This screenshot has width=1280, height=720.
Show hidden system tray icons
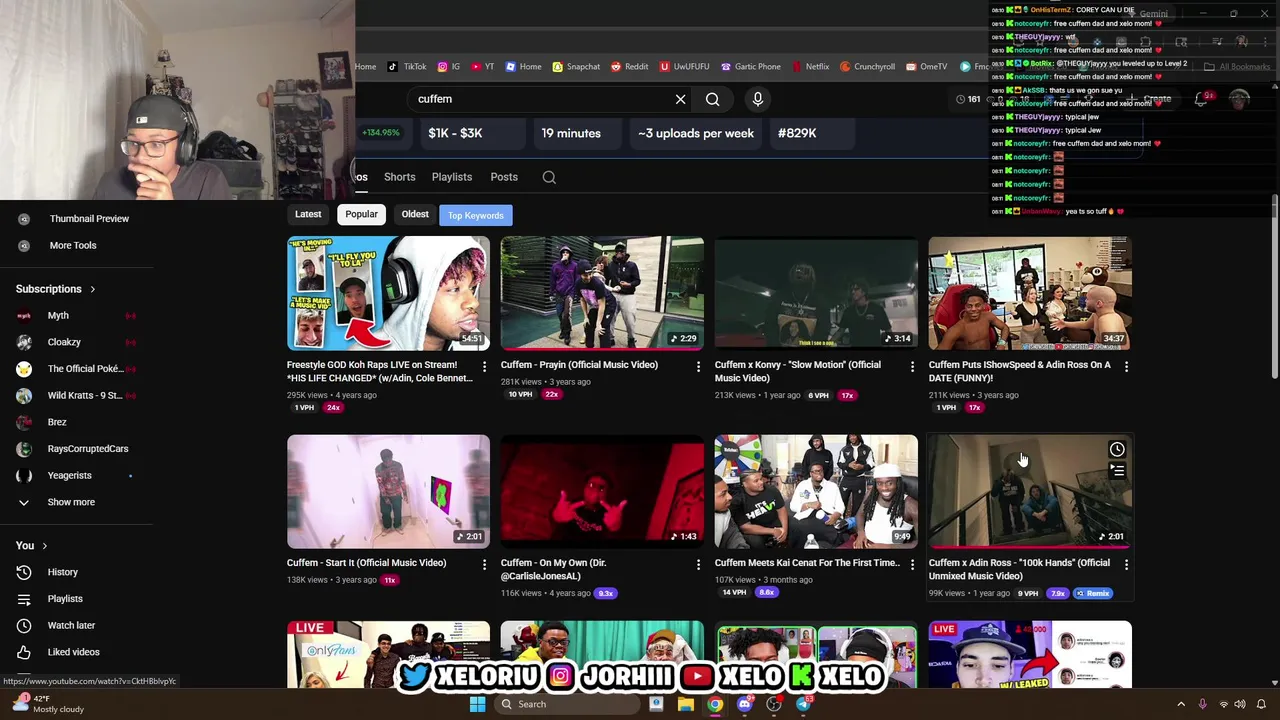point(1181,704)
